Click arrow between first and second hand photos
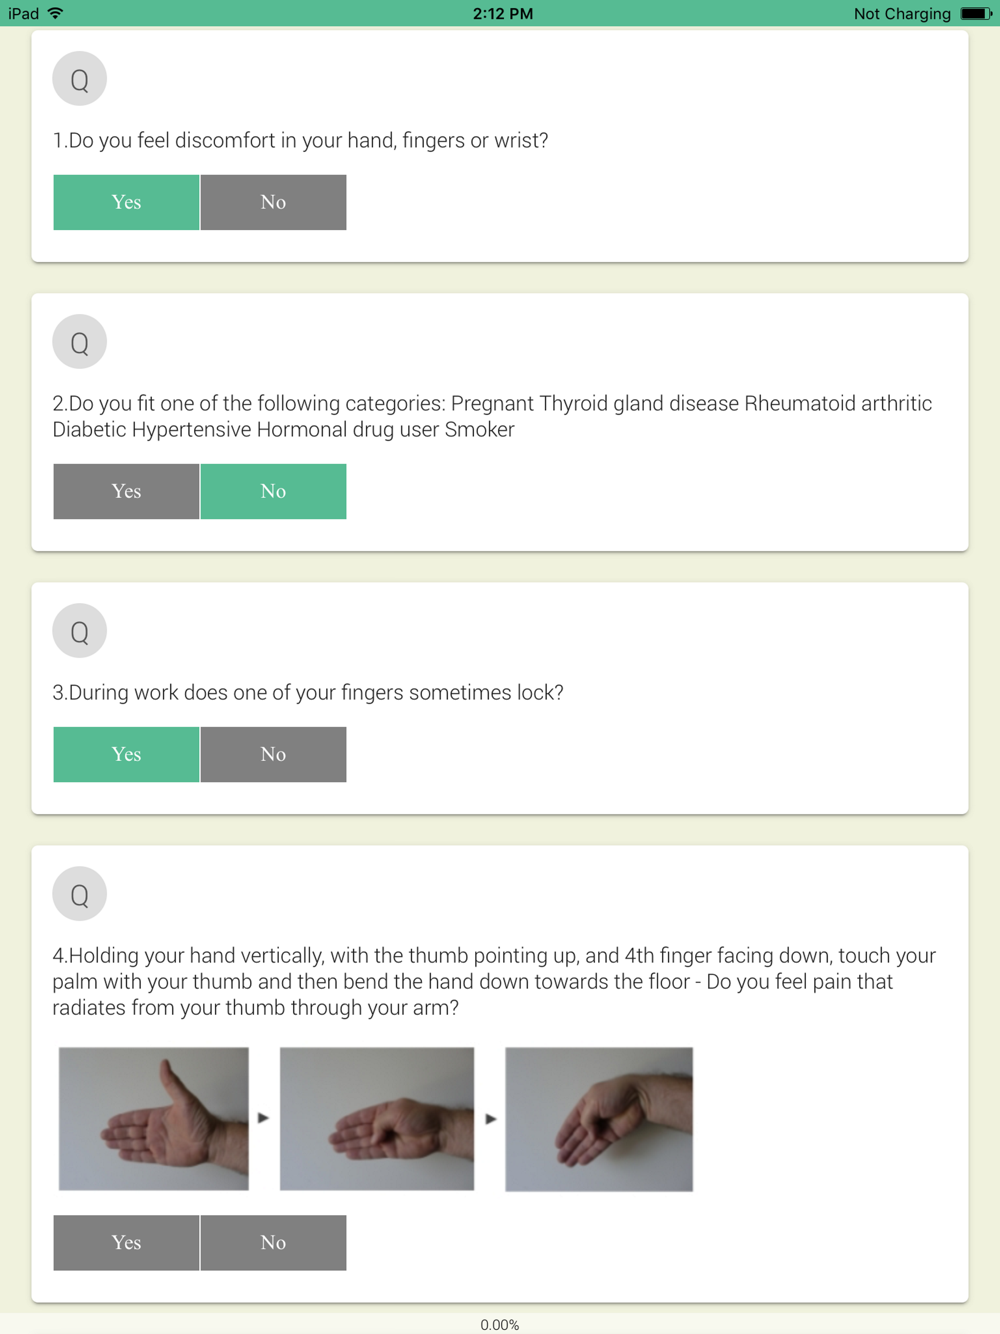This screenshot has height=1334, width=1000. pos(263,1118)
